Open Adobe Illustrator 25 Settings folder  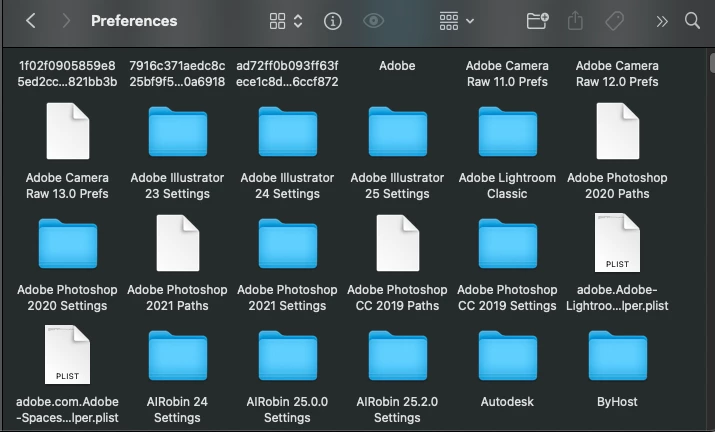pos(398,131)
